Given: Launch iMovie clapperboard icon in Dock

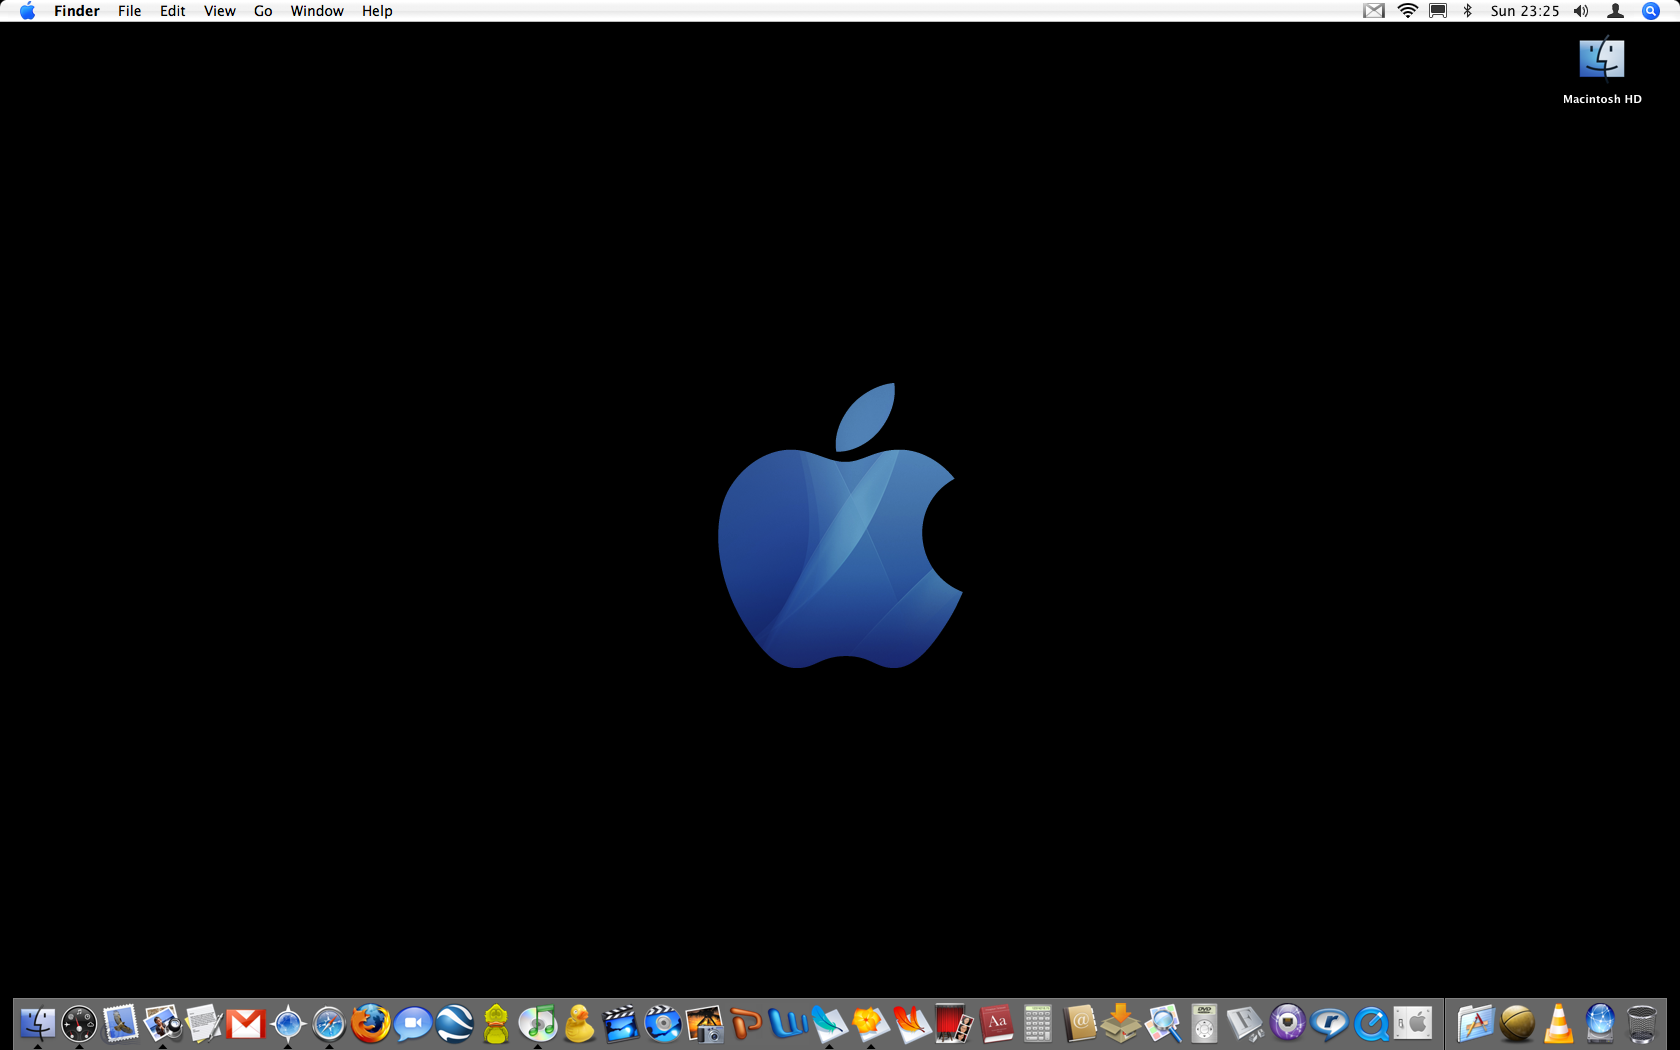Looking at the screenshot, I should click(621, 1023).
